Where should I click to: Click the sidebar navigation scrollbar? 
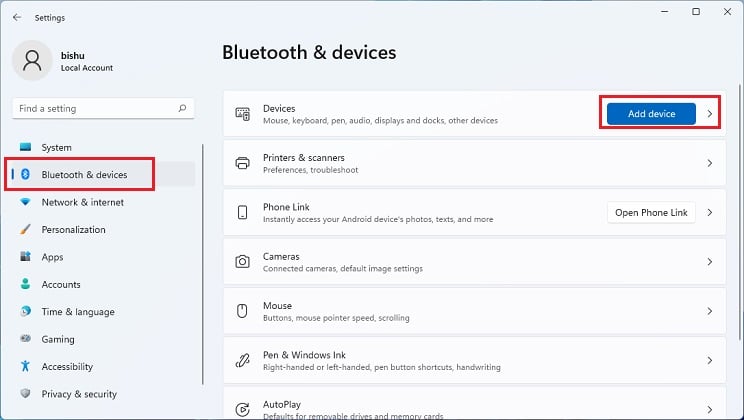pos(203,264)
